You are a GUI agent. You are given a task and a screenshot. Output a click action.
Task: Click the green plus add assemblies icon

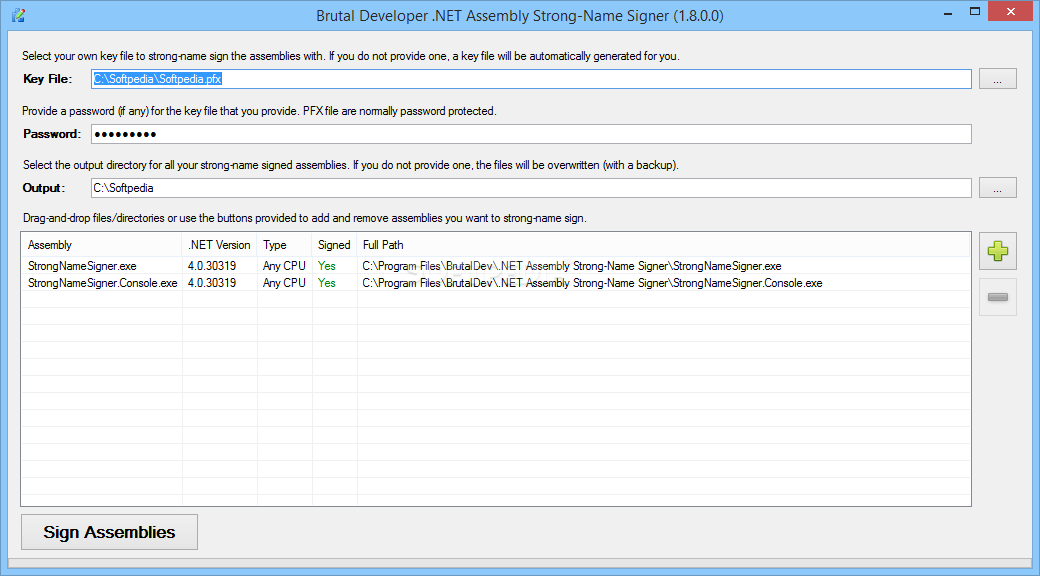click(998, 251)
